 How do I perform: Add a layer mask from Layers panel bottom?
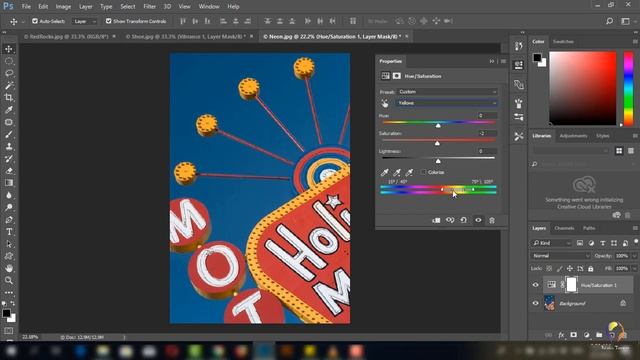pyautogui.click(x=573, y=335)
